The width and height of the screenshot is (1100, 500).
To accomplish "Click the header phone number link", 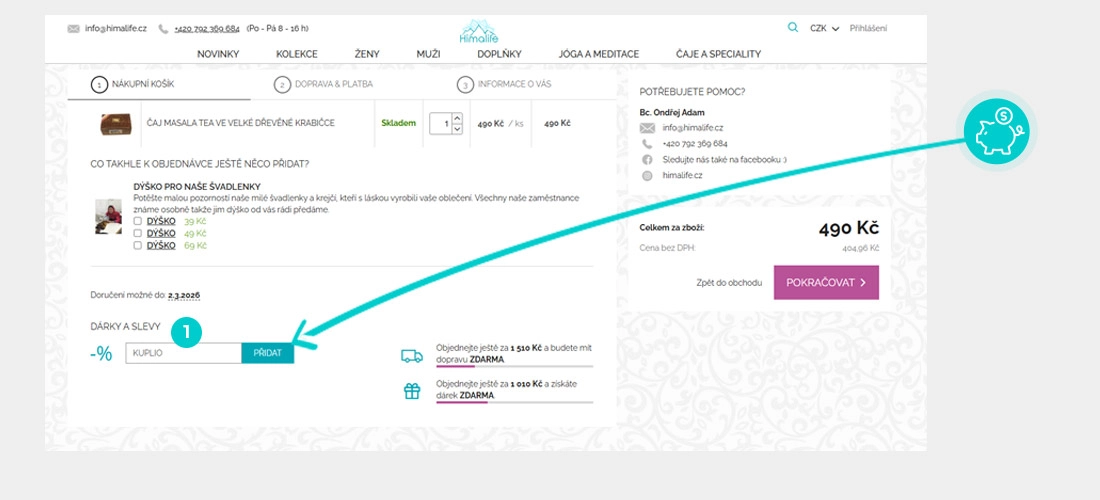I will click(207, 29).
